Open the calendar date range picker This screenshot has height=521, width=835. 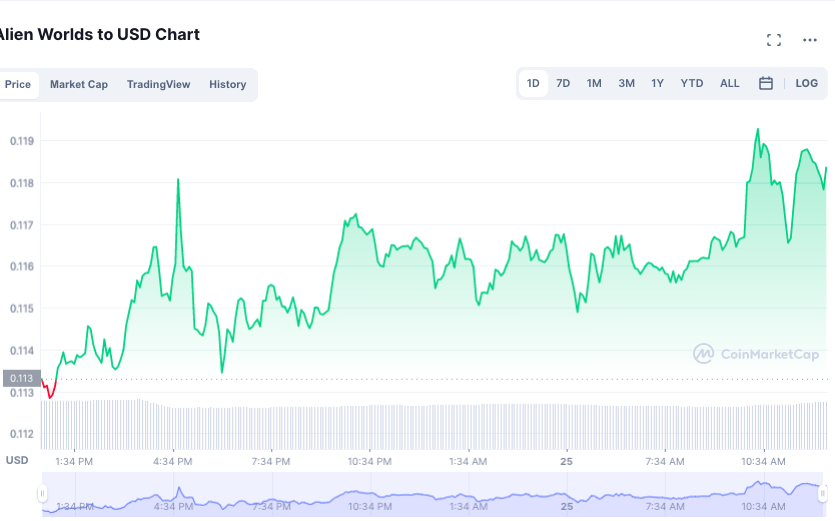(x=766, y=83)
